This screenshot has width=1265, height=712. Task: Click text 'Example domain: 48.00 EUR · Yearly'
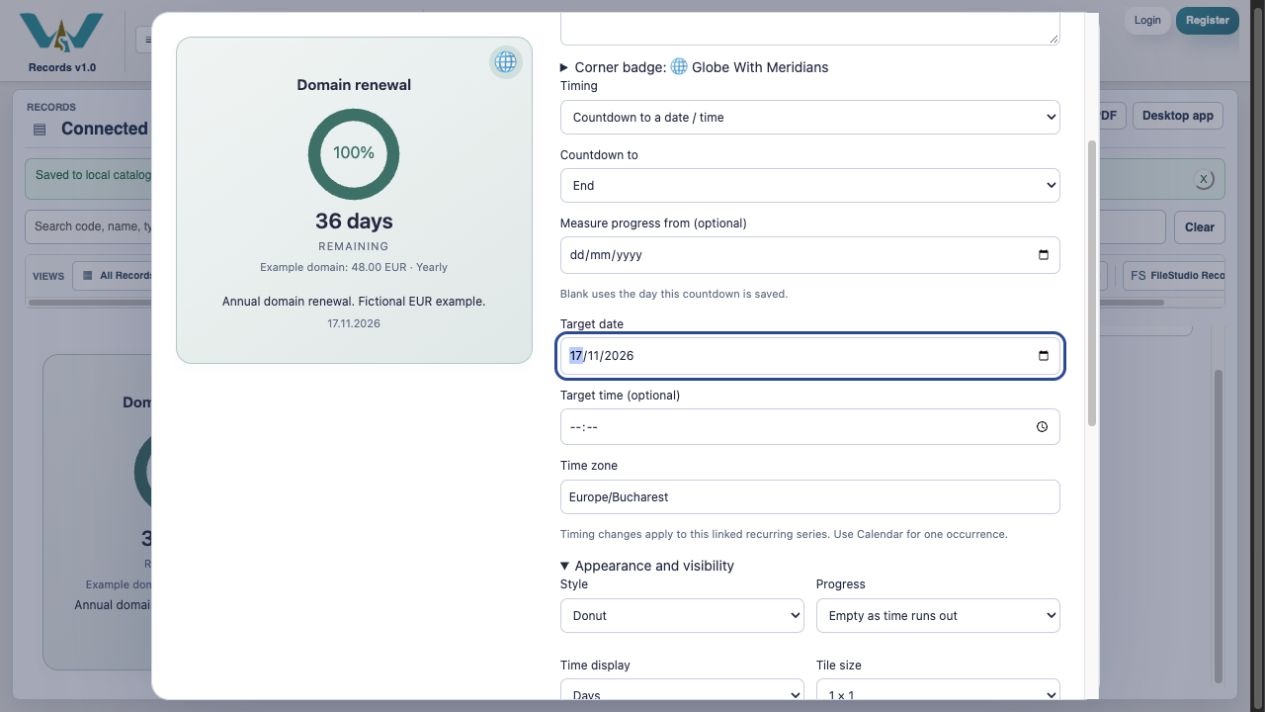pos(354,267)
